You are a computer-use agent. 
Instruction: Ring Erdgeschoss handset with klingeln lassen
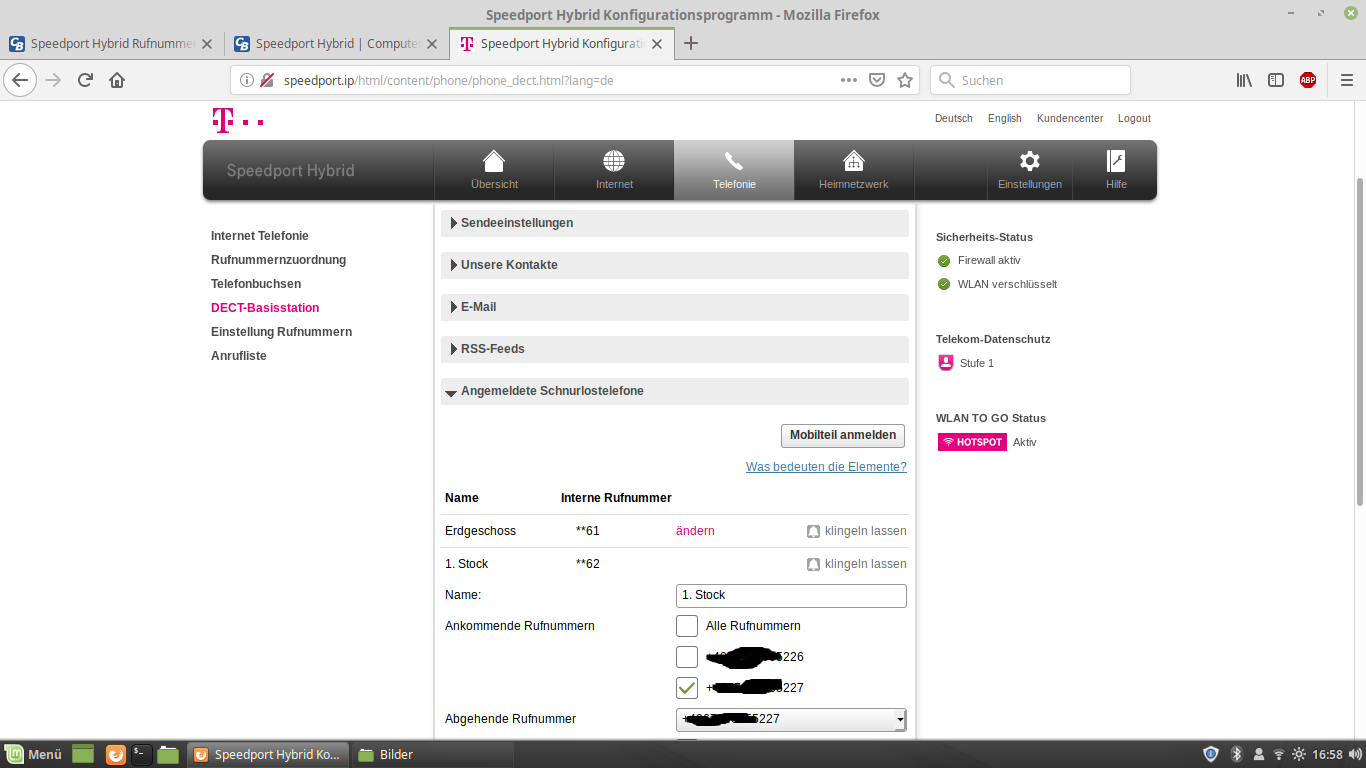pos(857,531)
